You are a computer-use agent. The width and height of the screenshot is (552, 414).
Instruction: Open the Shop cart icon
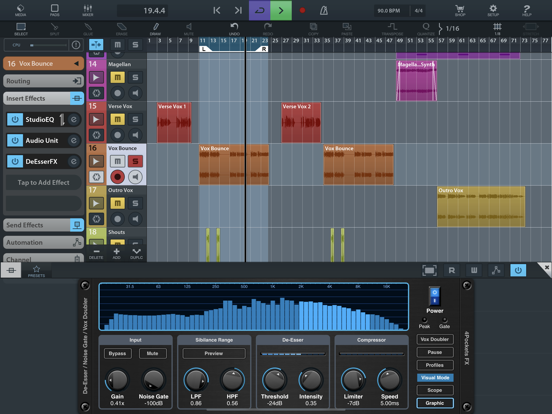460,10
